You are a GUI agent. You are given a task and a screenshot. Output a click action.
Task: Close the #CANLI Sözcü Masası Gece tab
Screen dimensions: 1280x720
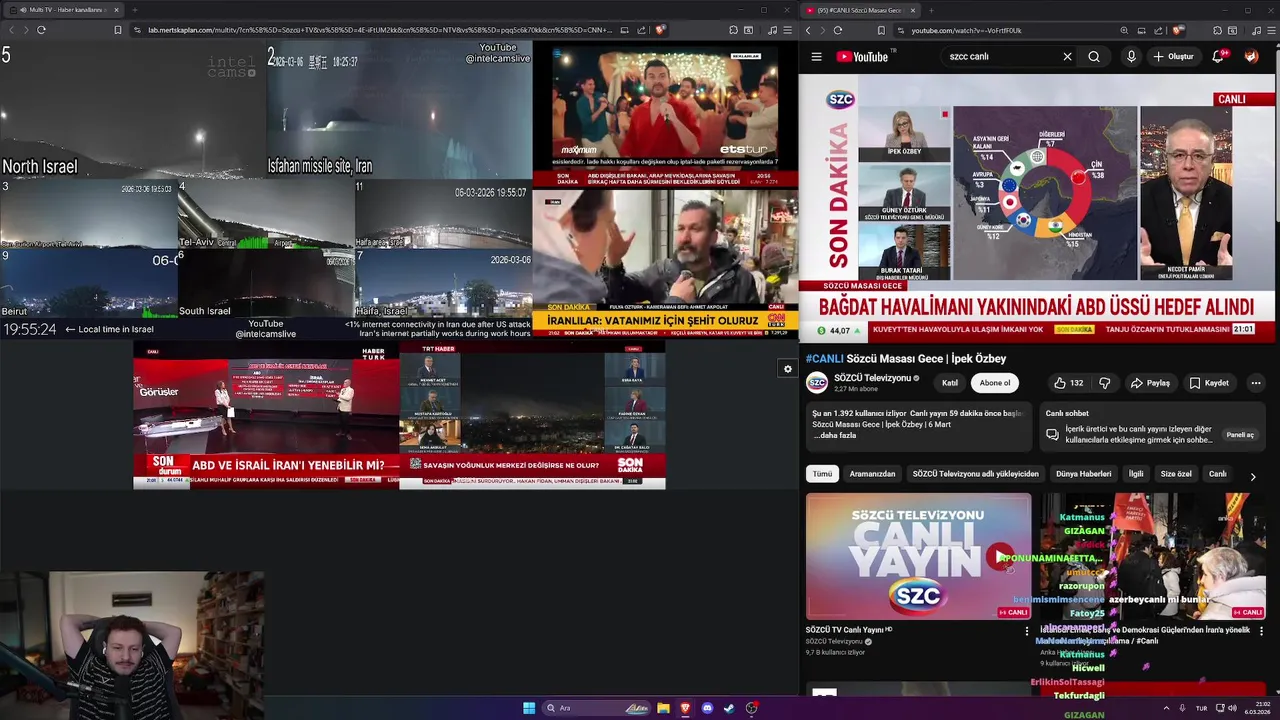pos(915,10)
